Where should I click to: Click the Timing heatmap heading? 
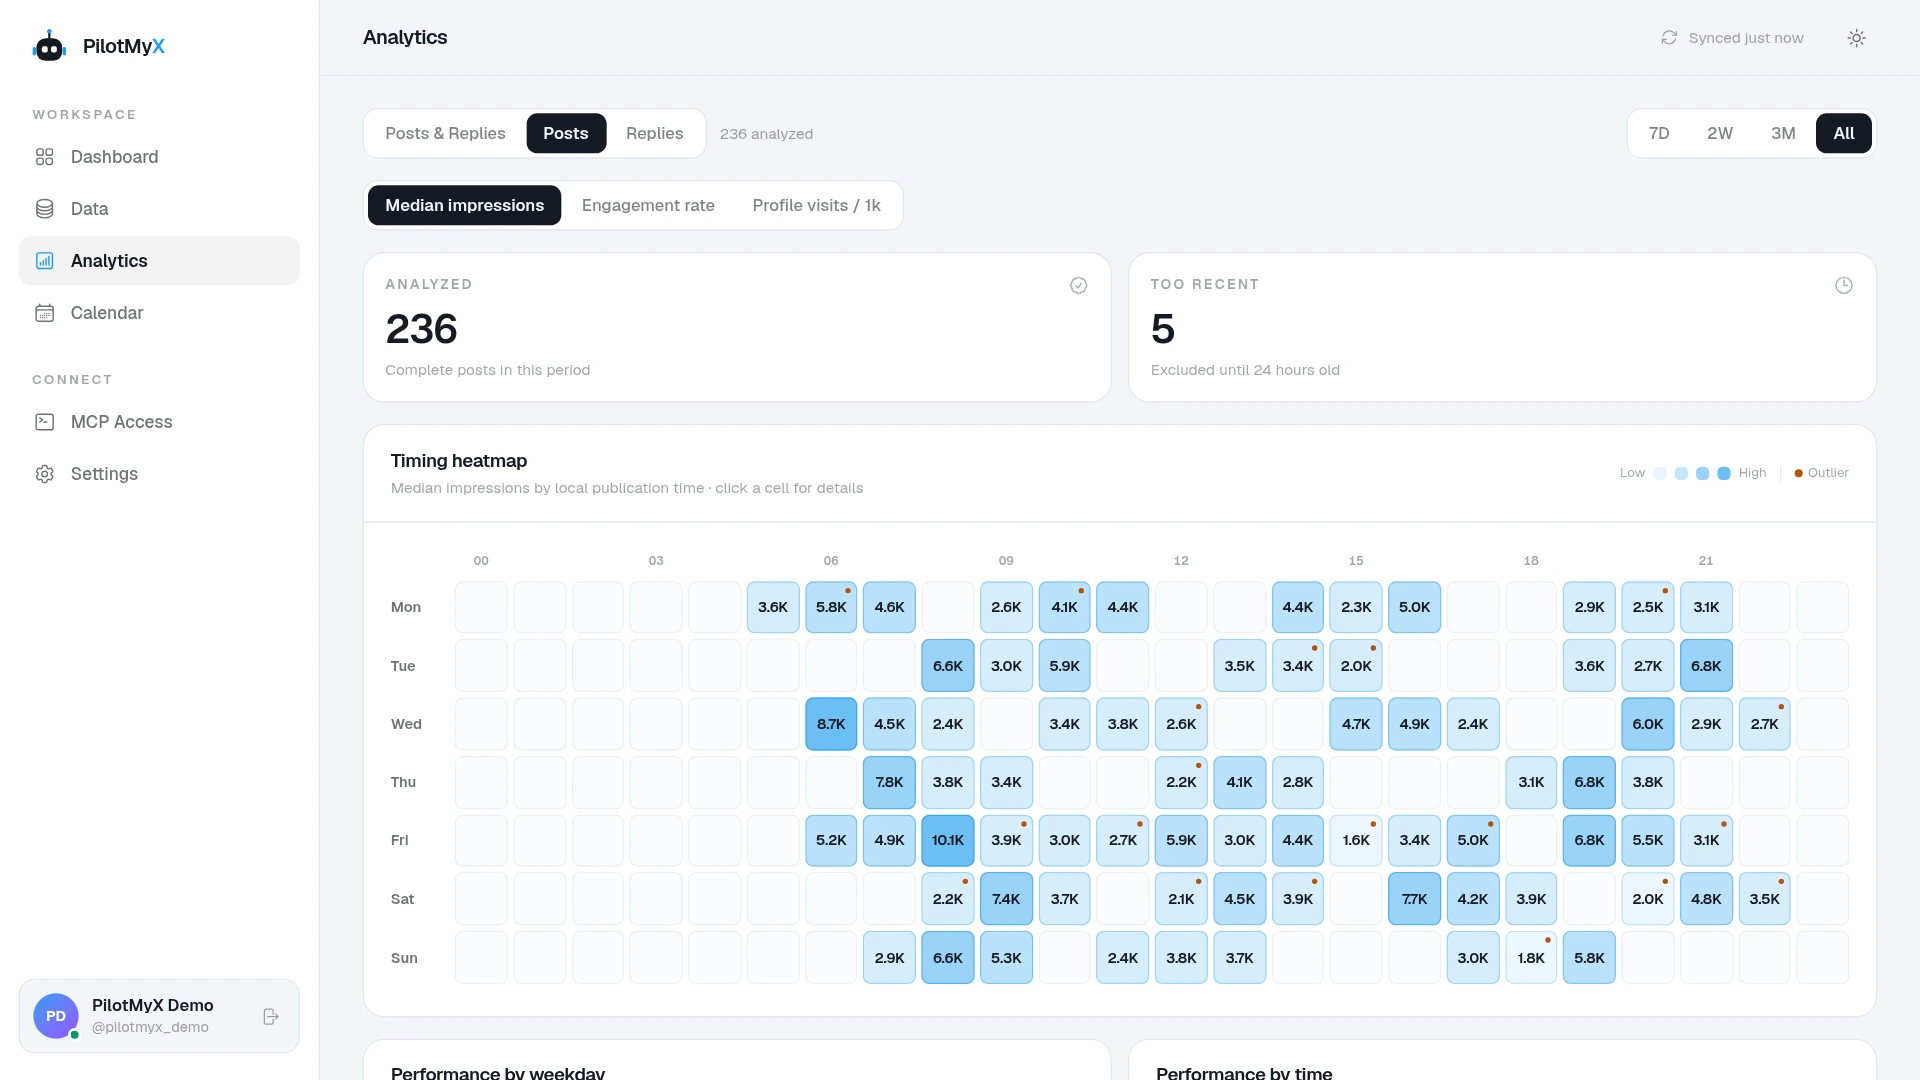point(459,461)
